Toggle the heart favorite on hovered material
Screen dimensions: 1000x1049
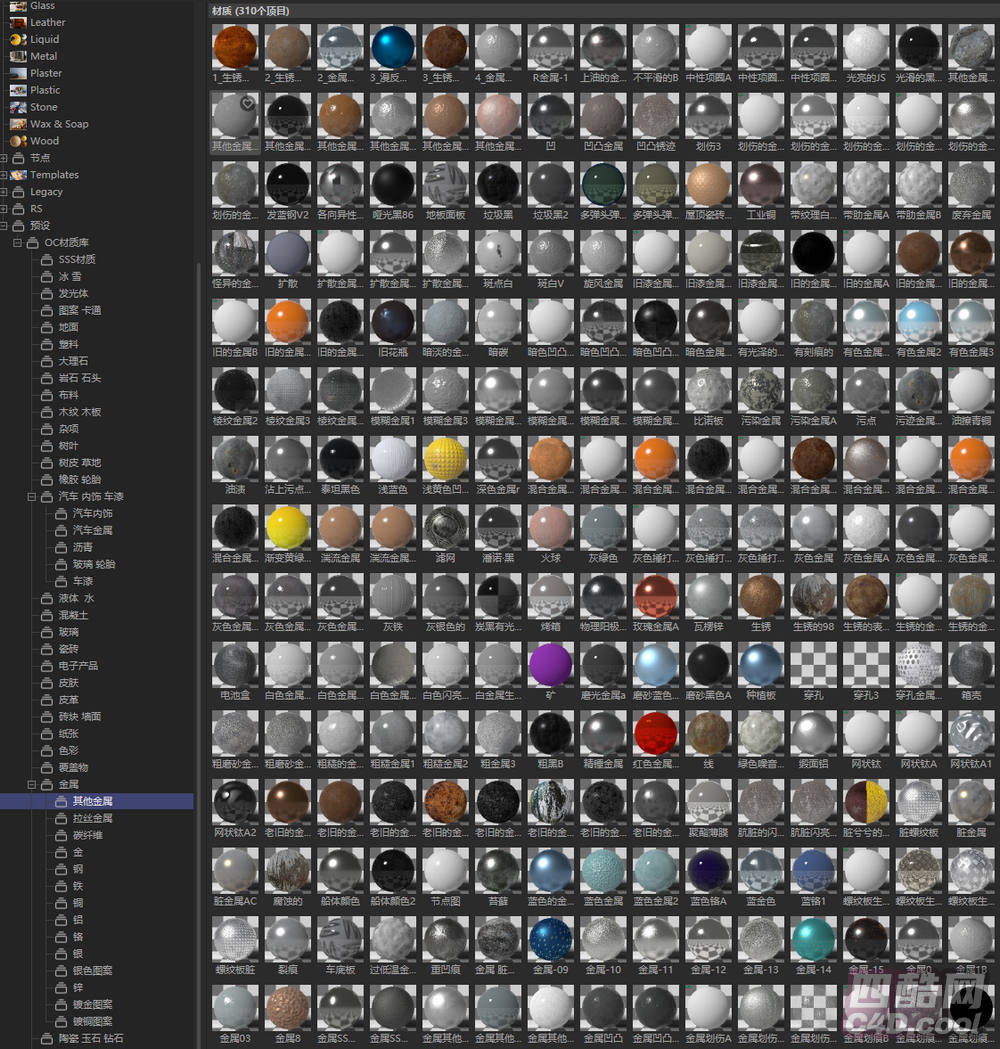(248, 103)
